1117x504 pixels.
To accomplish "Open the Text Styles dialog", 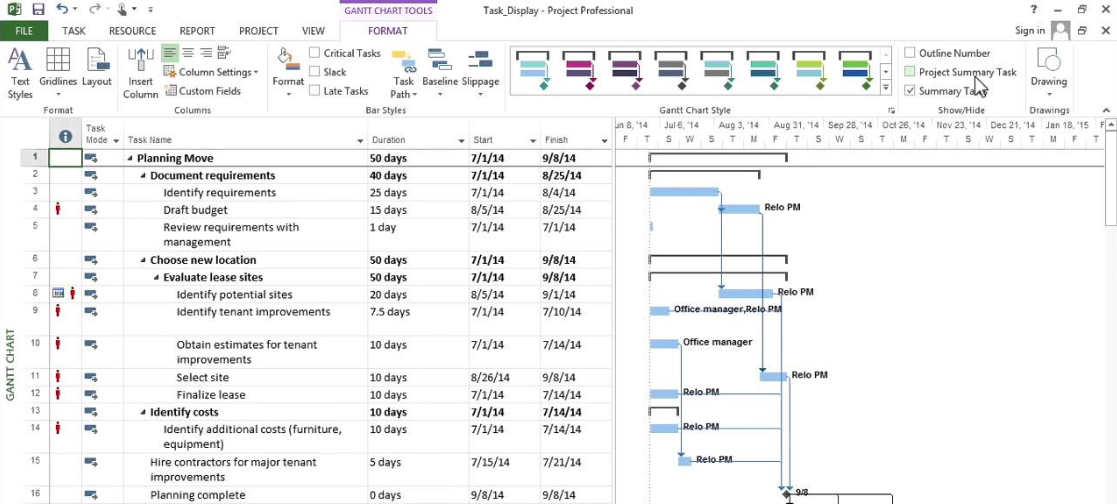I will [x=20, y=73].
